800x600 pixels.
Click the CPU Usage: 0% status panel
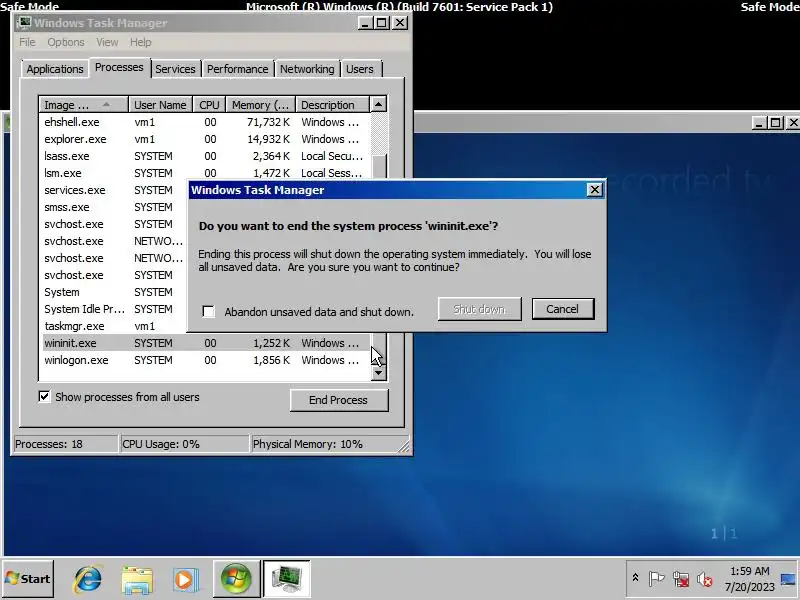click(185, 444)
